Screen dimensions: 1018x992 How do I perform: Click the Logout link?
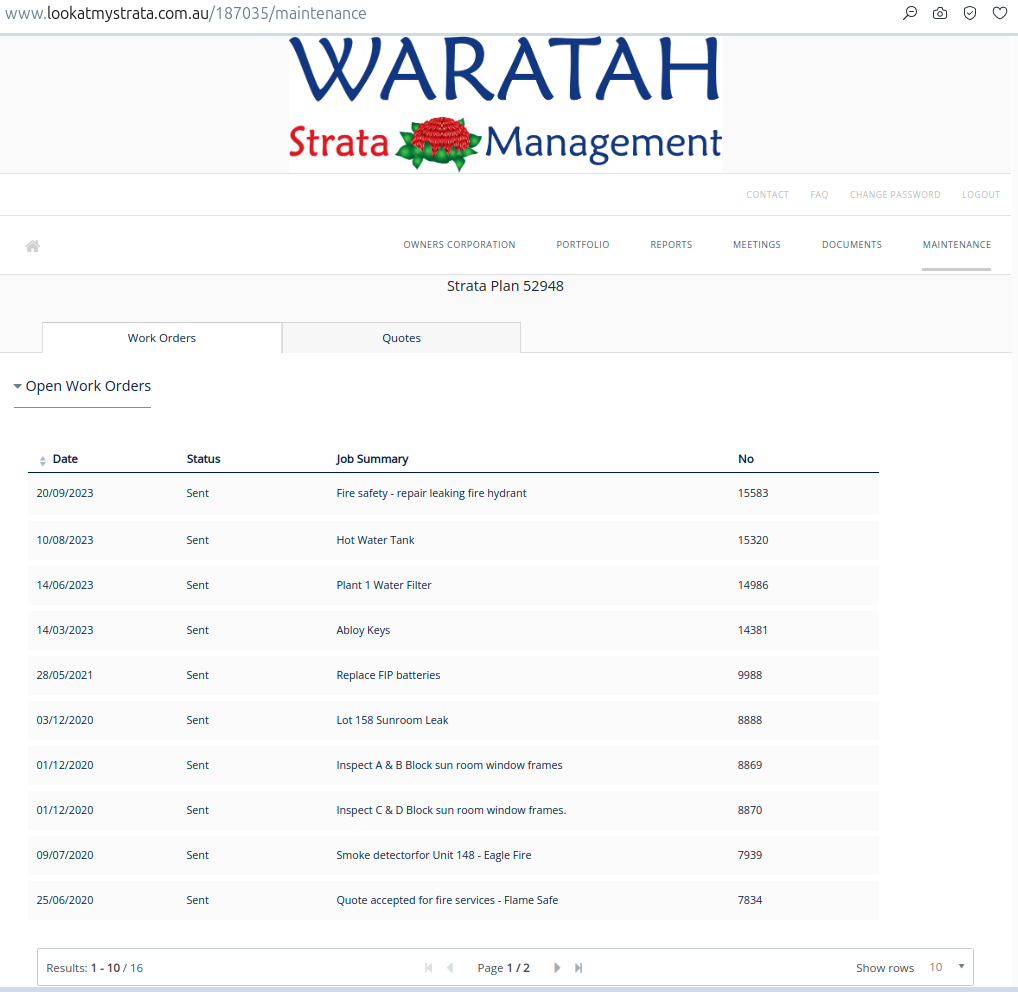[980, 195]
